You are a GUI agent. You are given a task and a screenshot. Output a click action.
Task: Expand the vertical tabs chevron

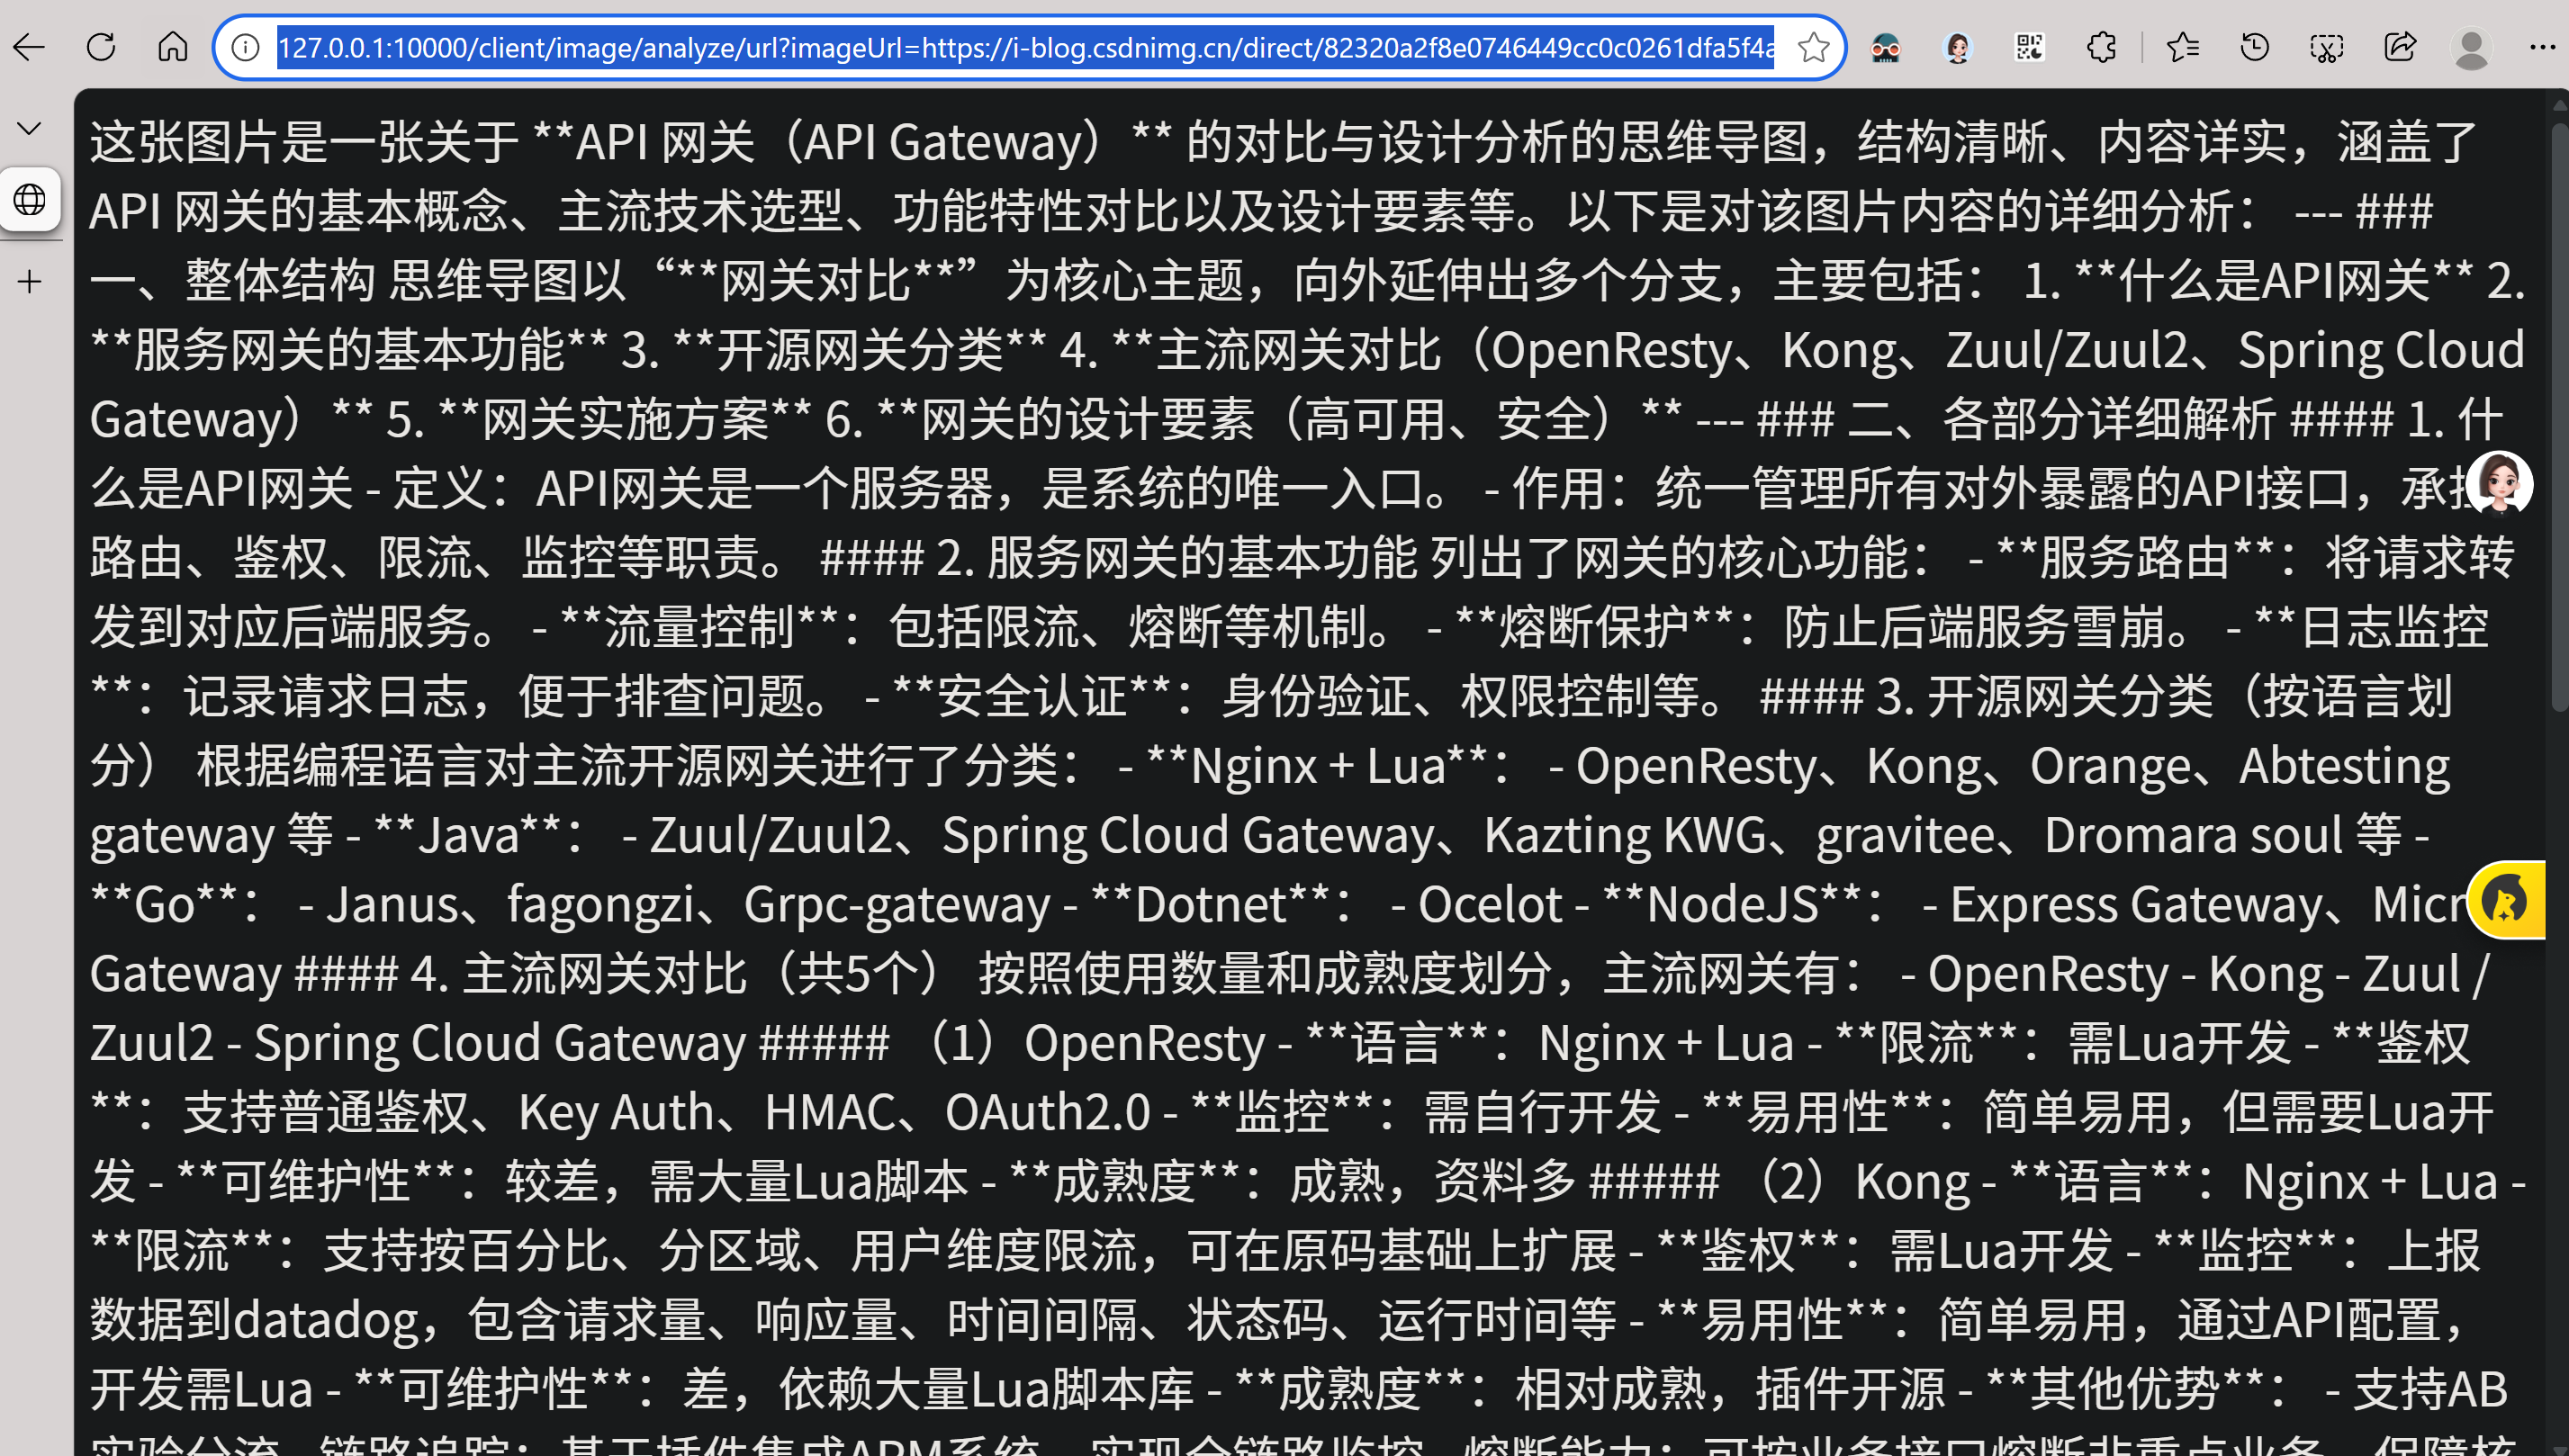(29, 128)
